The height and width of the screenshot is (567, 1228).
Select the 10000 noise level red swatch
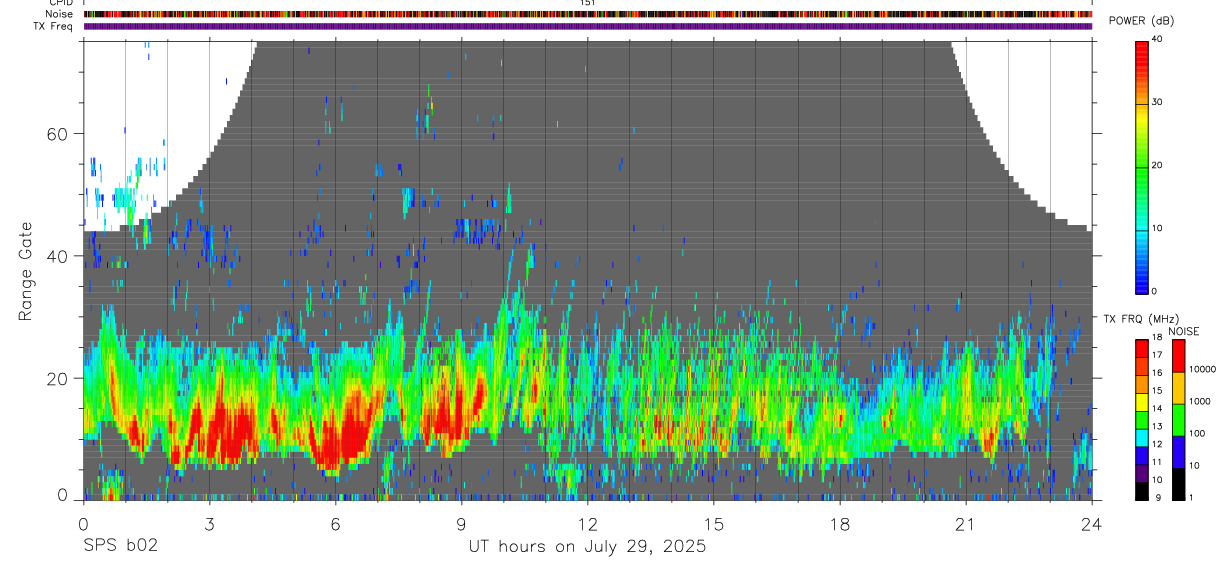pos(1178,356)
